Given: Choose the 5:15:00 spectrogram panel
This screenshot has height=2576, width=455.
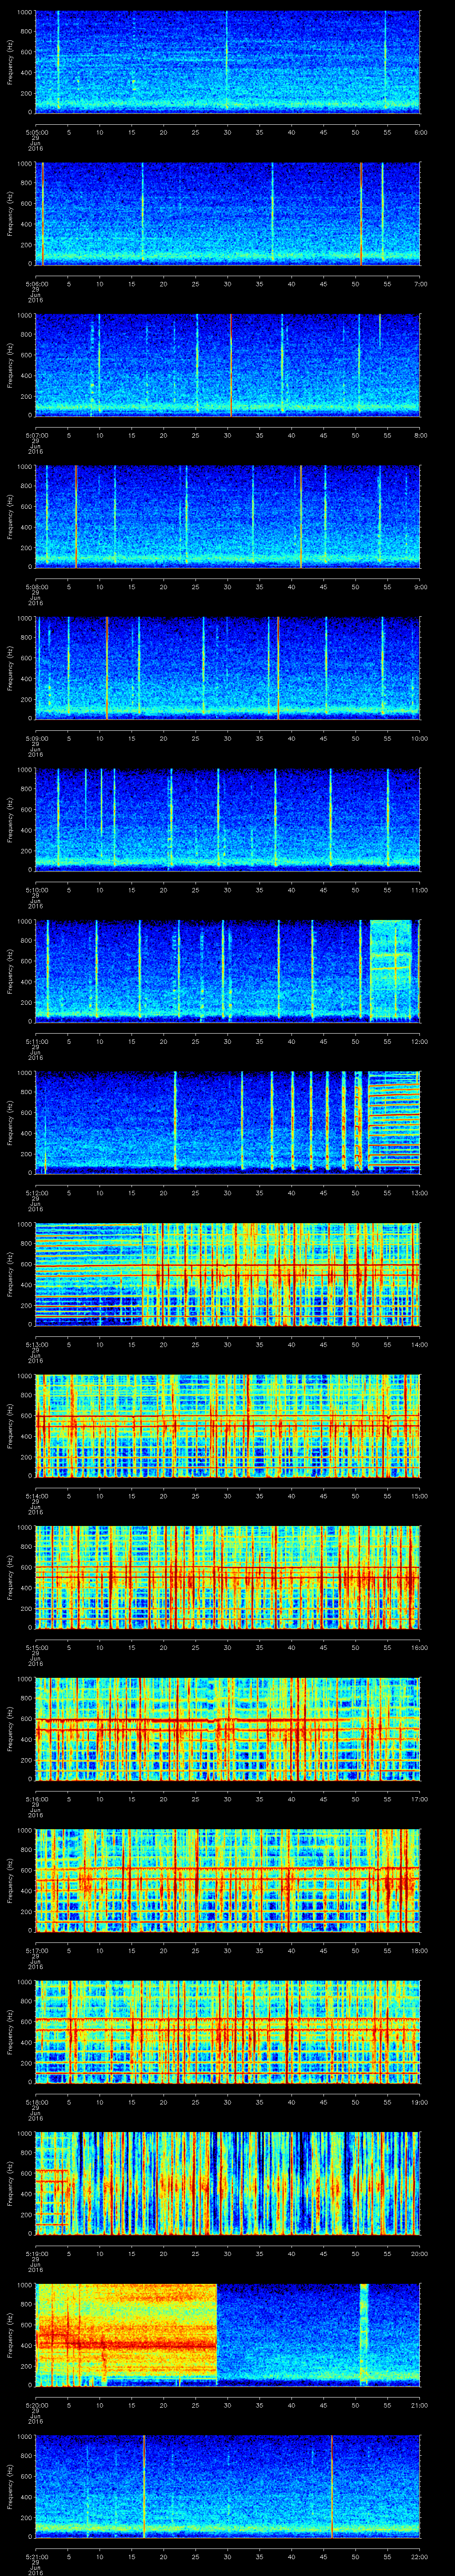Looking at the screenshot, I should [x=228, y=1577].
